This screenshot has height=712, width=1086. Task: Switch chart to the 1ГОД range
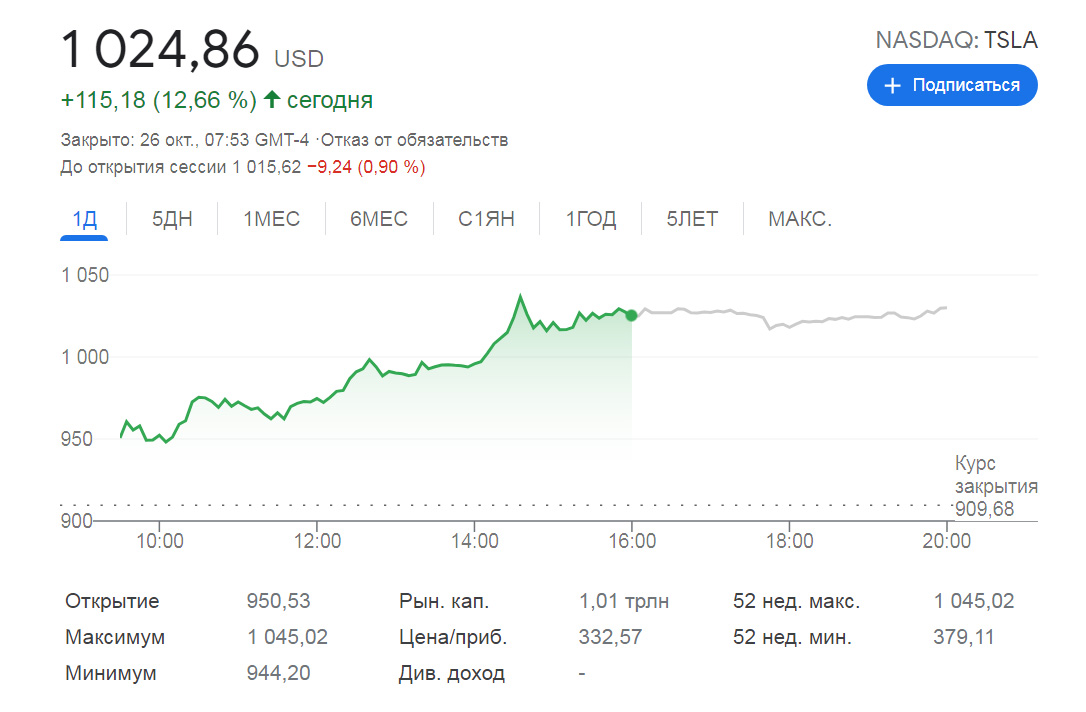(x=591, y=219)
